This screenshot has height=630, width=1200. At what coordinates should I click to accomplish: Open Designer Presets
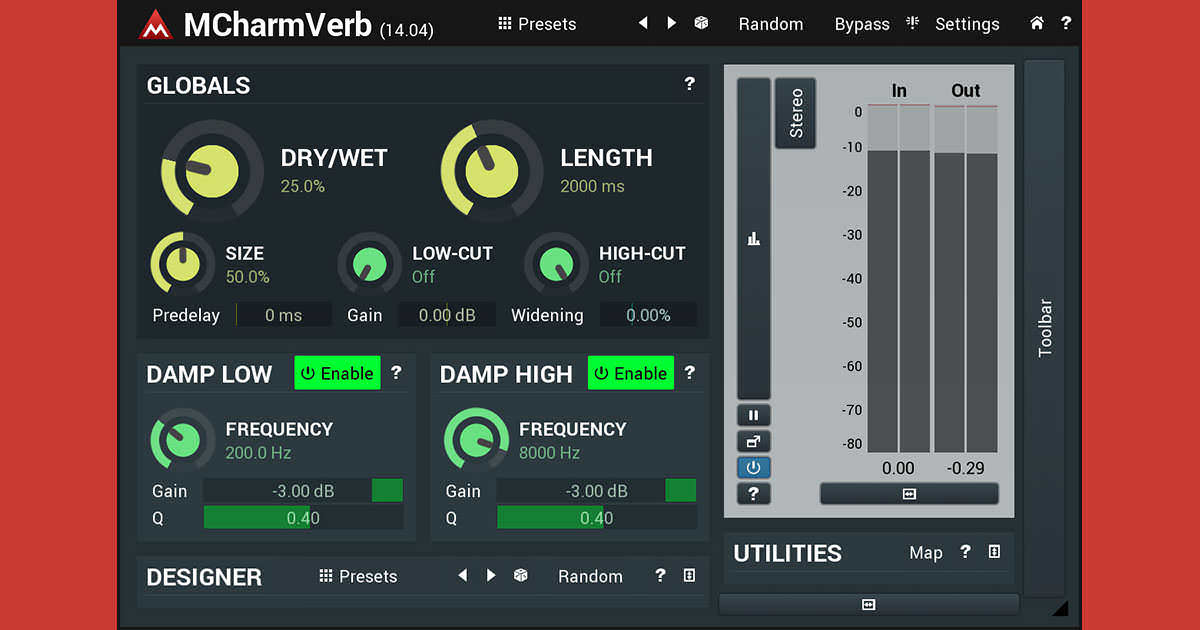pos(358,576)
